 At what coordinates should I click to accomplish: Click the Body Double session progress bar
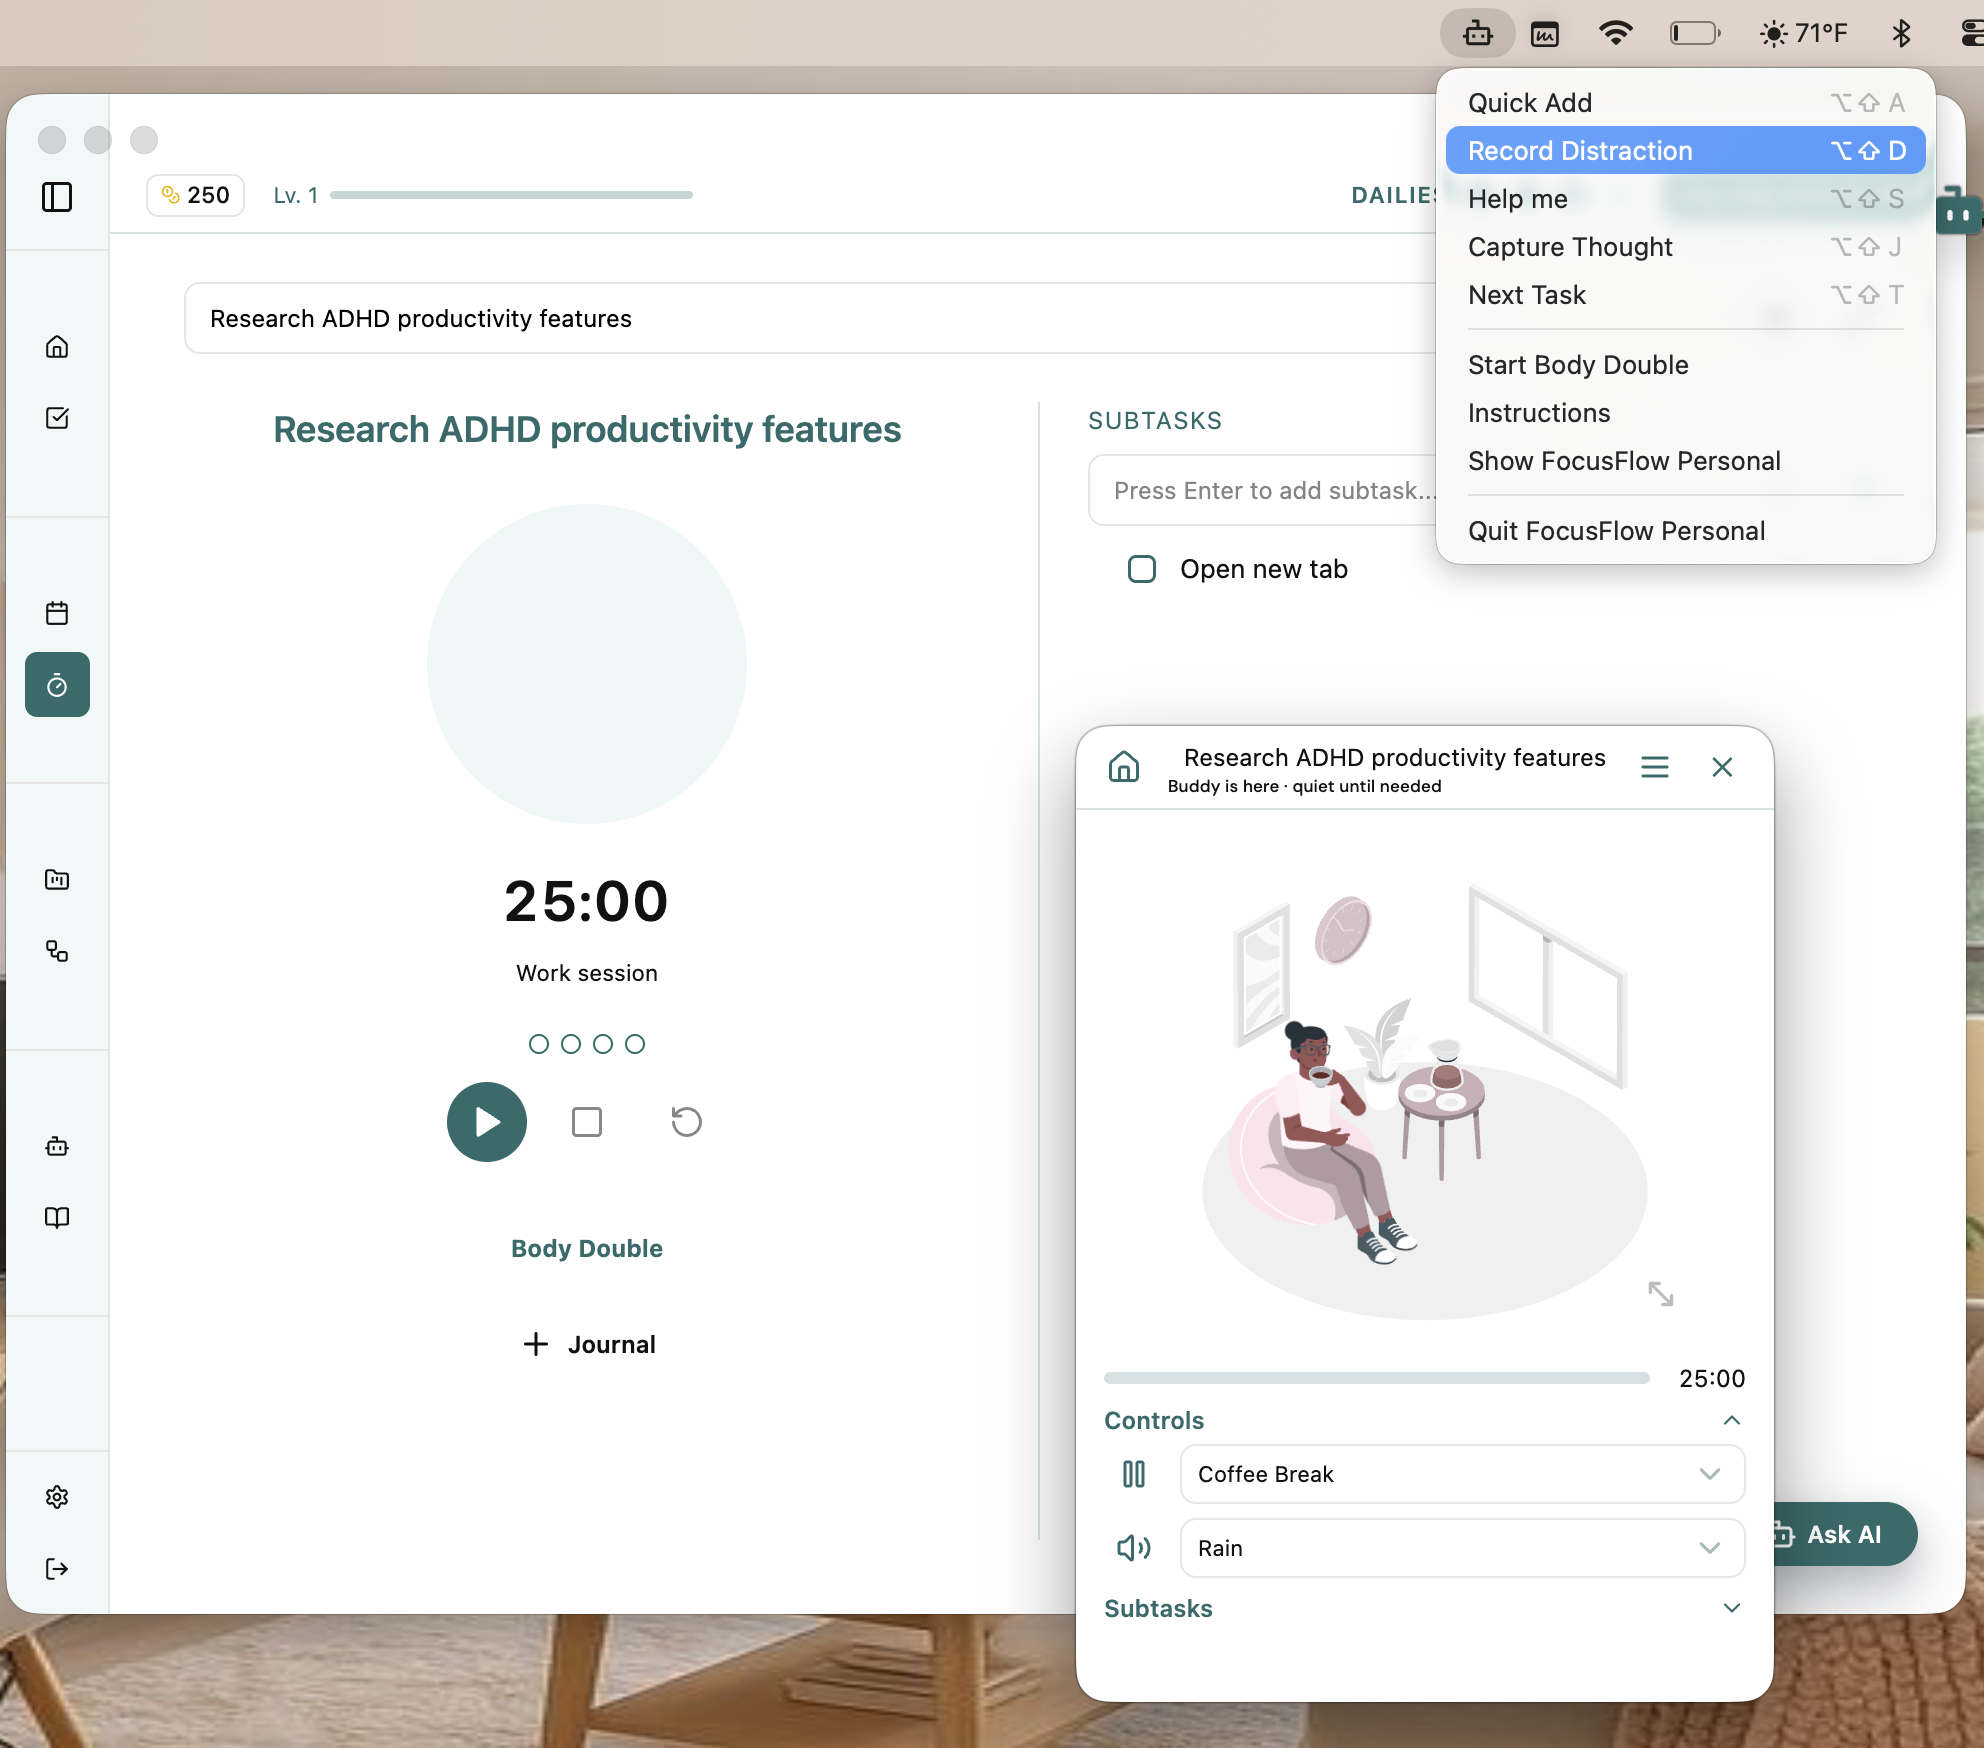tap(1376, 1378)
